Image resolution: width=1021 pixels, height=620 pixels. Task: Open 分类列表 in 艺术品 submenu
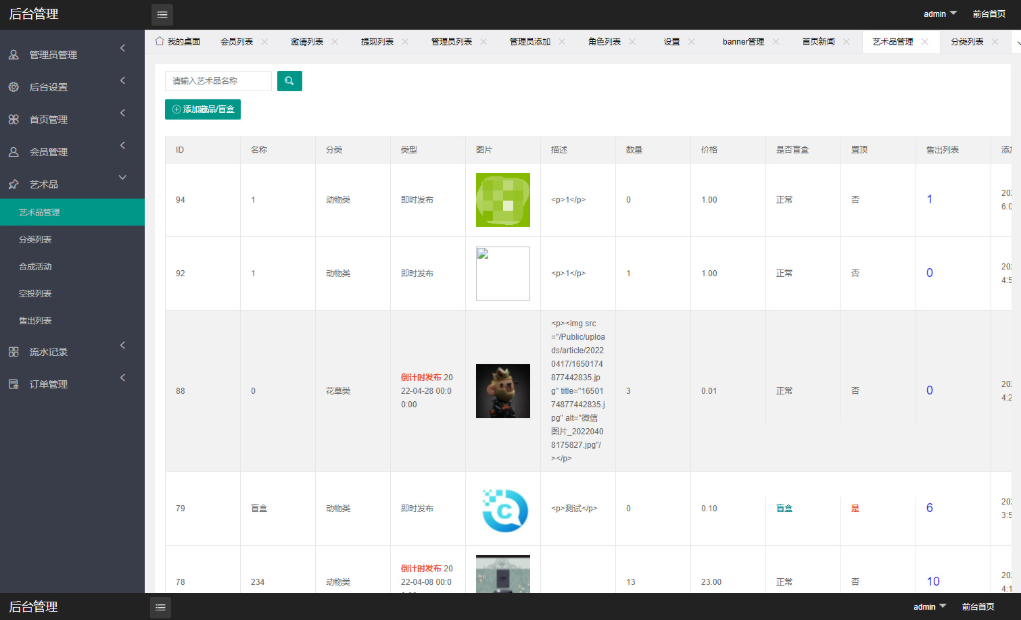pos(35,240)
